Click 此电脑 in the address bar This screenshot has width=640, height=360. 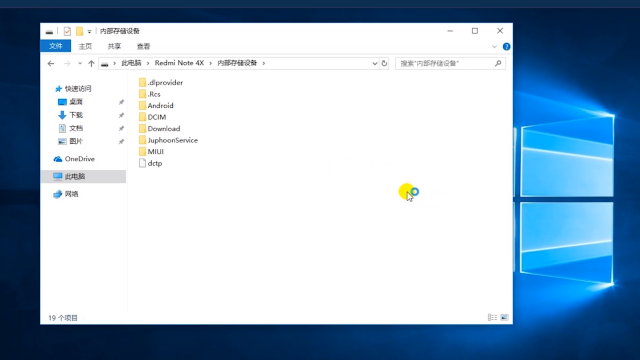(x=131, y=63)
